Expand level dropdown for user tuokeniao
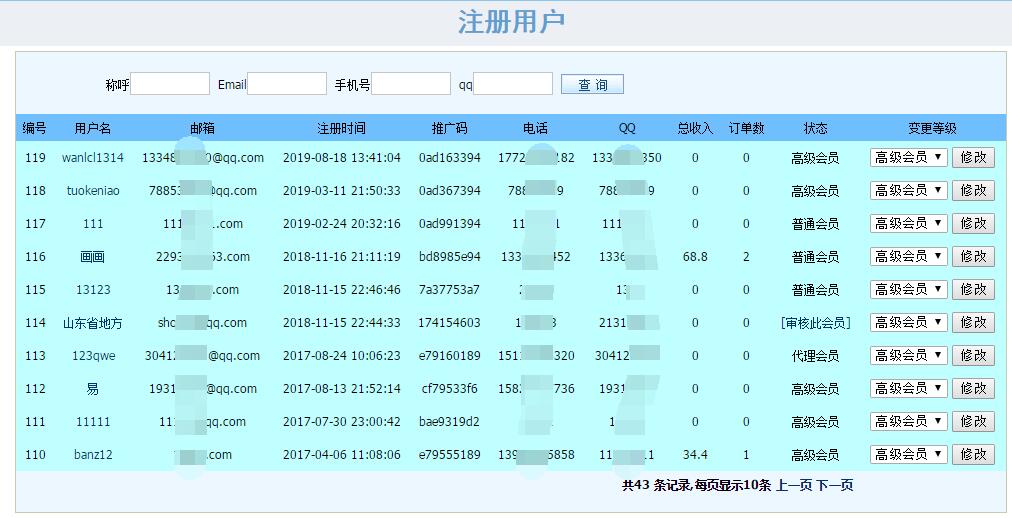 tap(908, 190)
